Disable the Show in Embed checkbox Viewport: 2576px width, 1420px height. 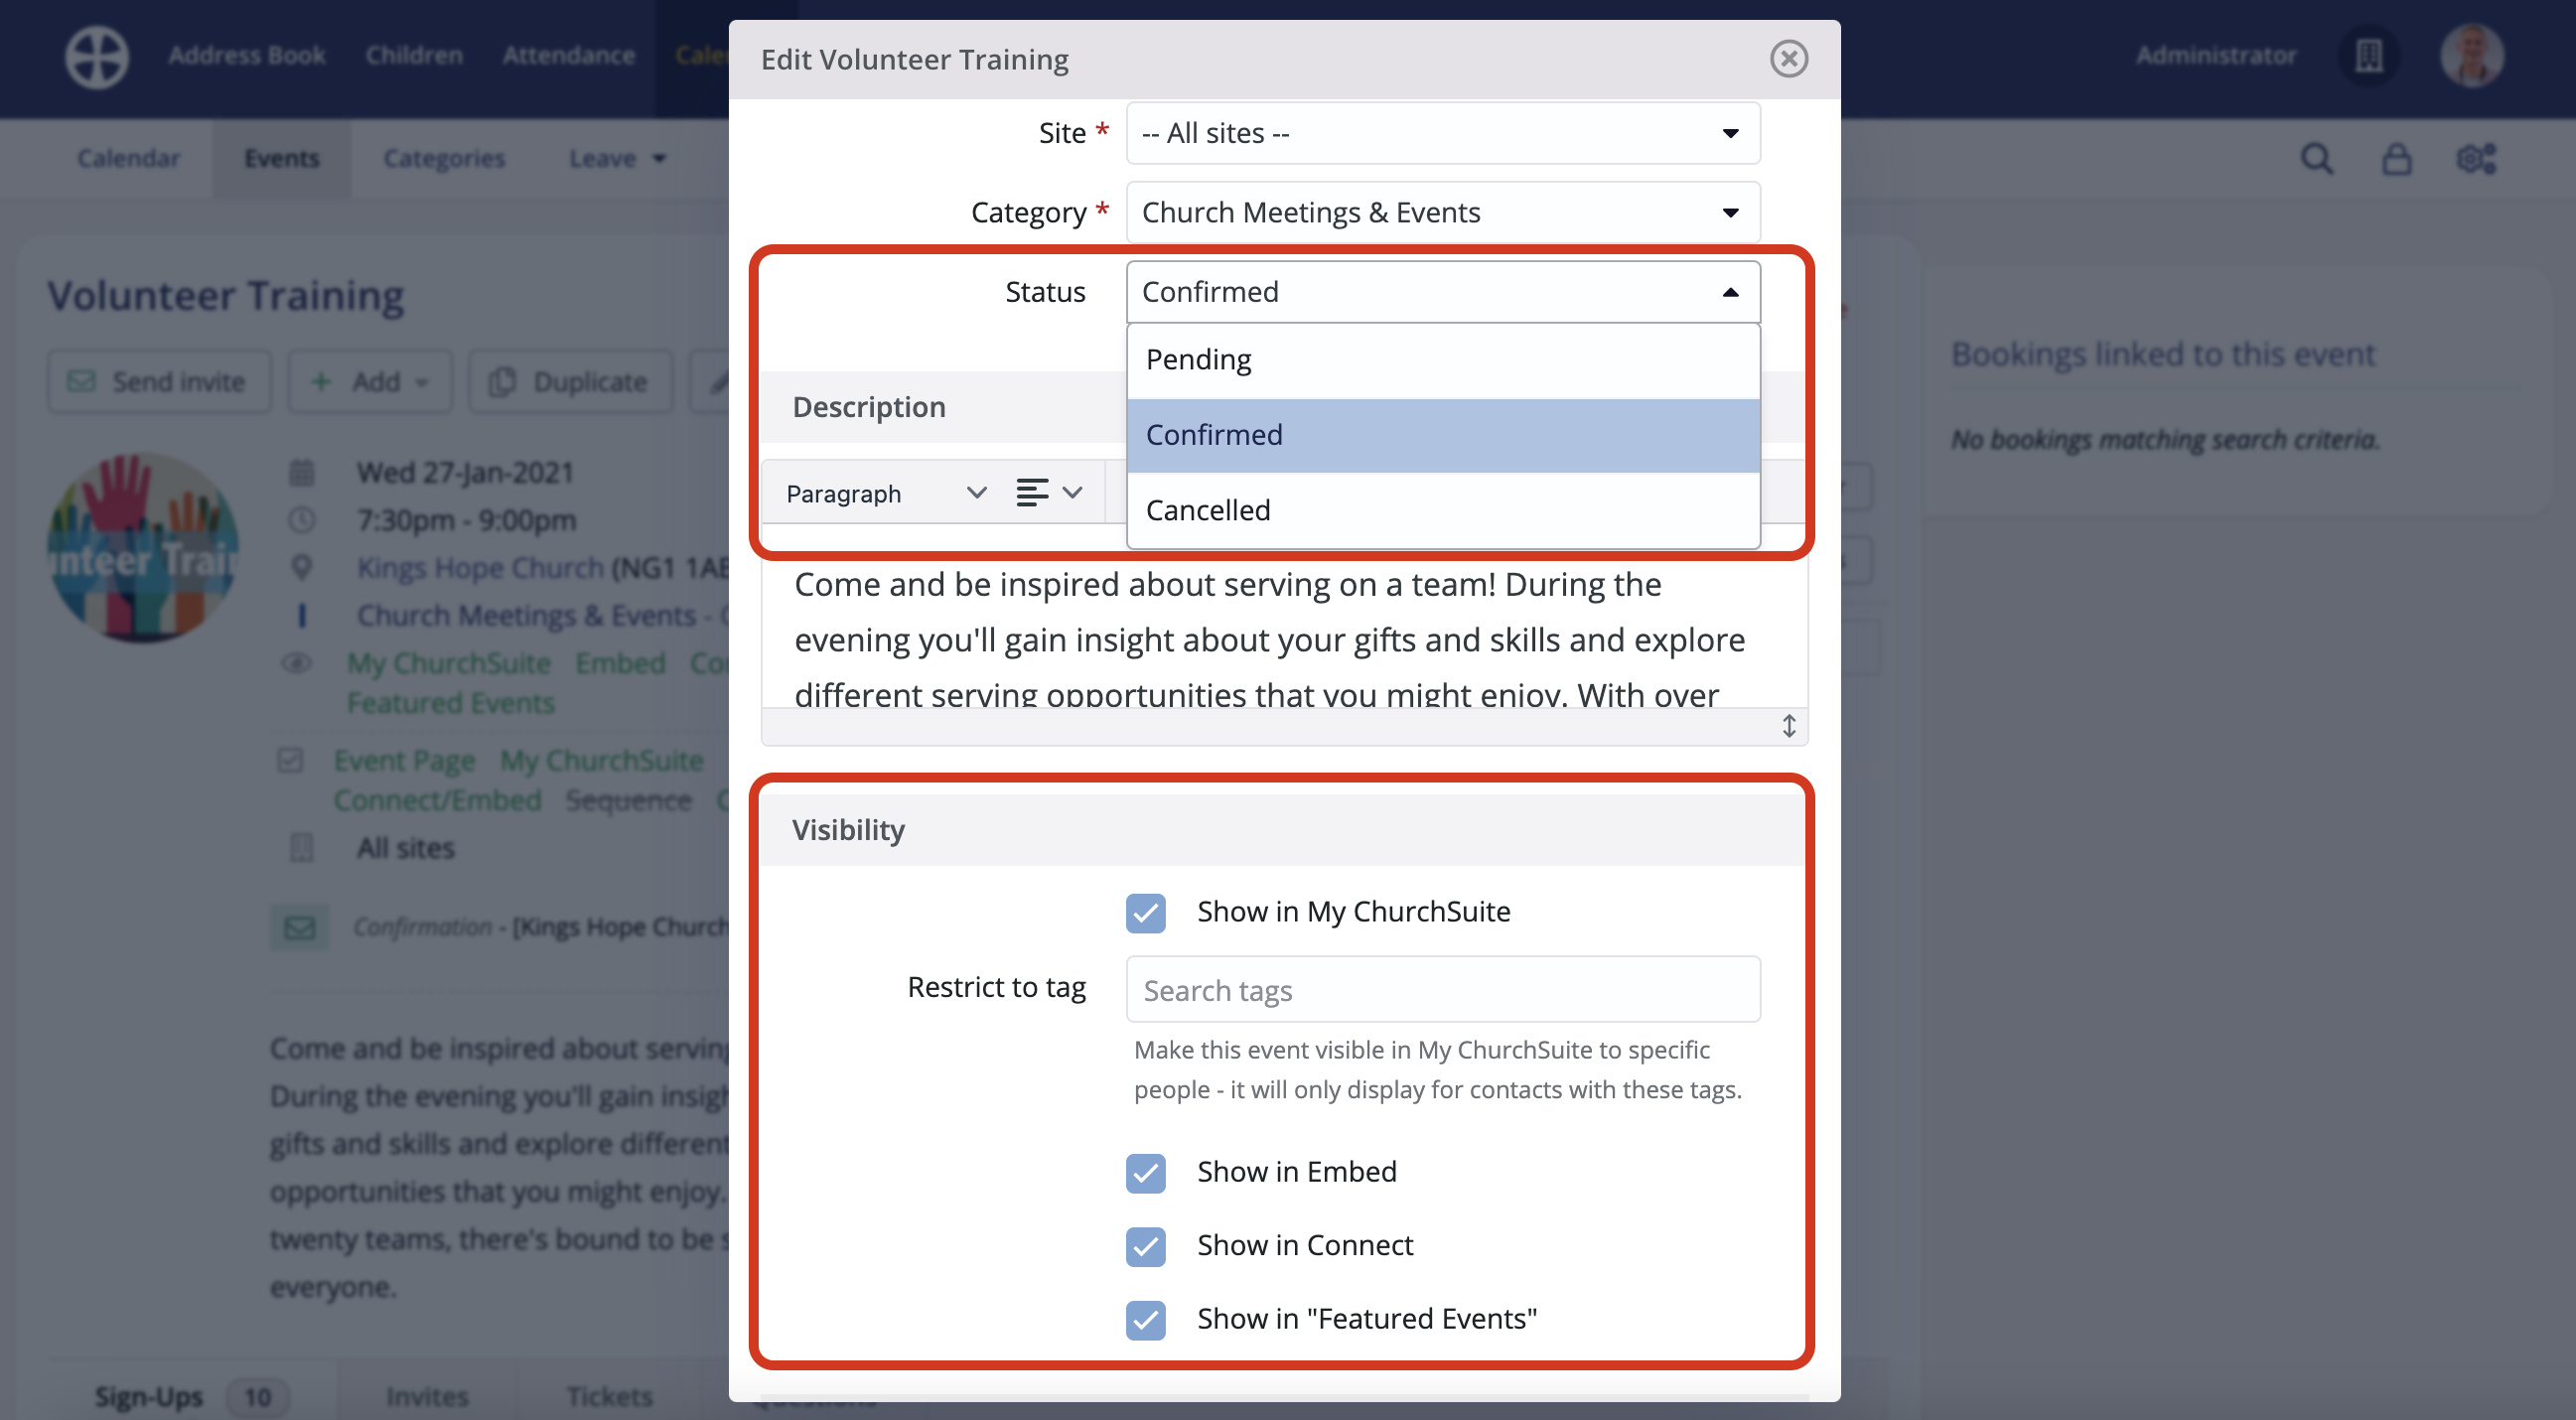point(1145,1173)
